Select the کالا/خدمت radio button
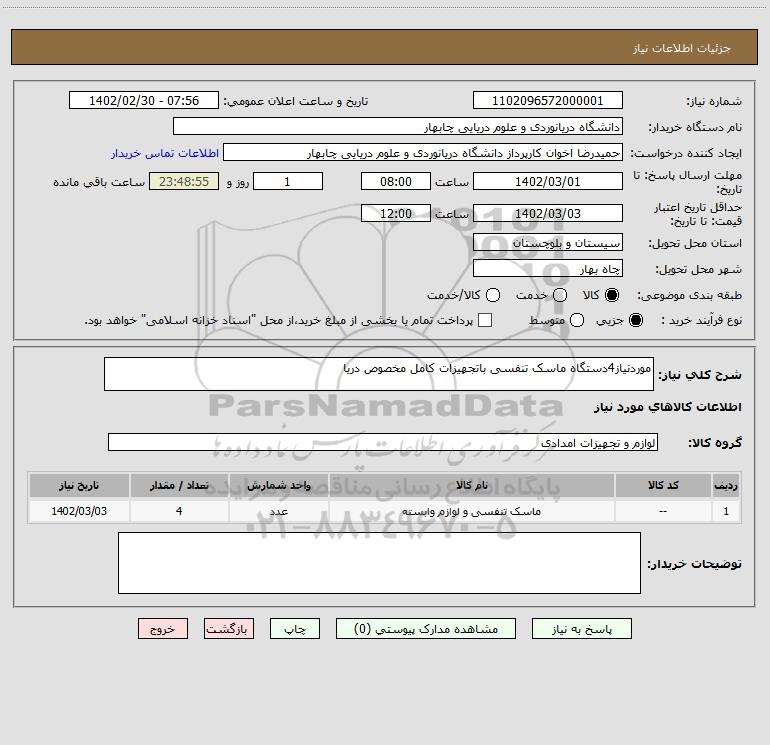The image size is (770, 745). (493, 295)
